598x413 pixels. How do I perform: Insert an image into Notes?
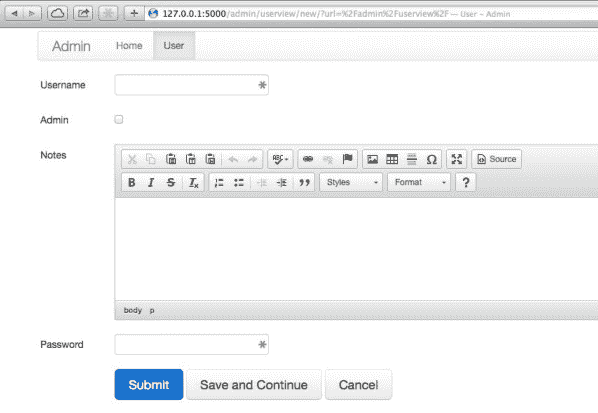373,159
